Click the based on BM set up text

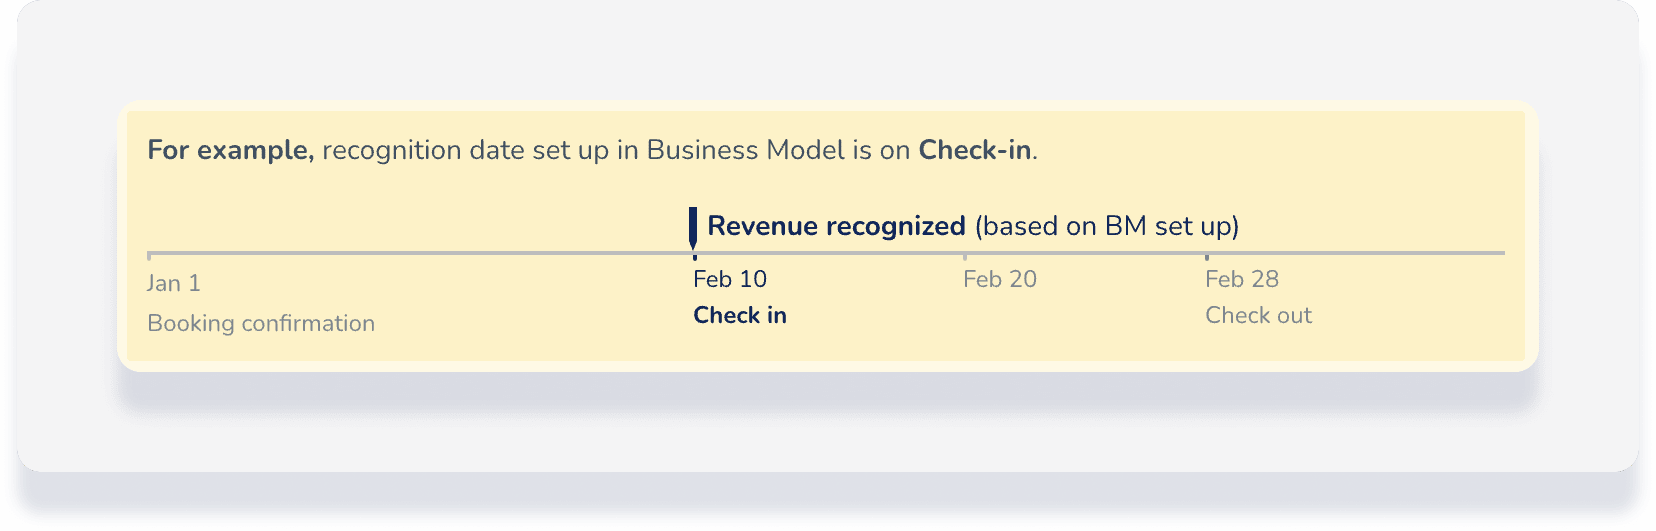pyautogui.click(x=1107, y=226)
